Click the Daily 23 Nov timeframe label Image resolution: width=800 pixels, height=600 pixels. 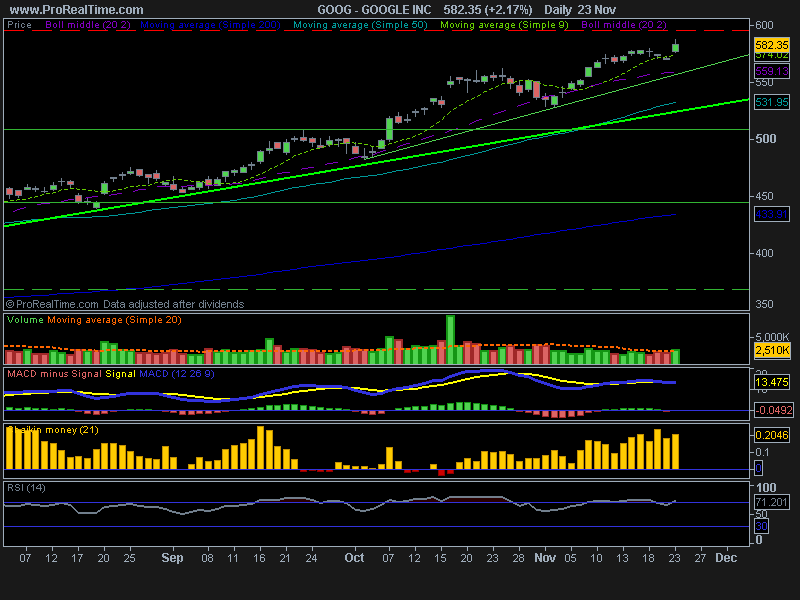(580, 10)
